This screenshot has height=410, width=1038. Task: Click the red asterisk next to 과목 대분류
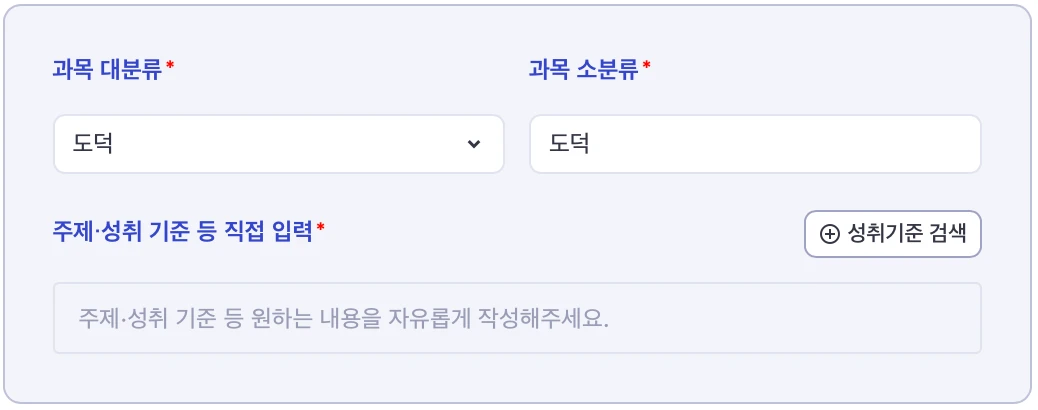tap(170, 65)
